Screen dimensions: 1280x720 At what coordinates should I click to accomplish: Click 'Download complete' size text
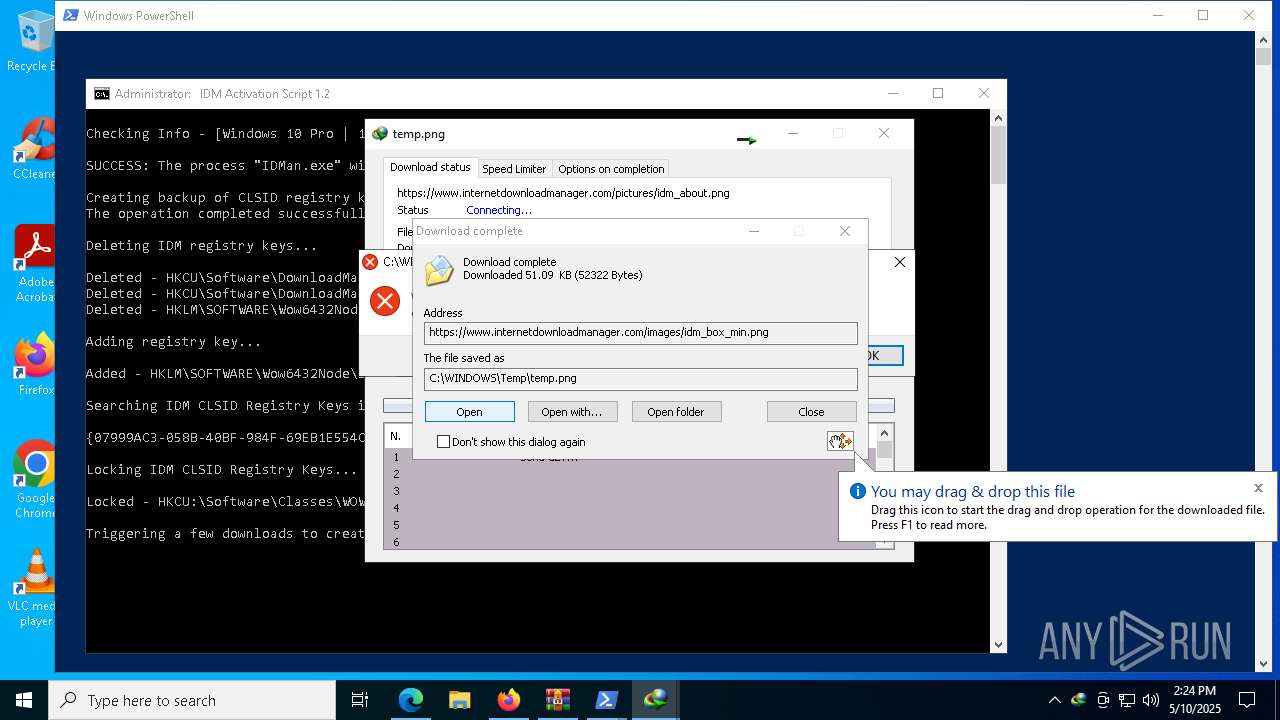pos(552,275)
